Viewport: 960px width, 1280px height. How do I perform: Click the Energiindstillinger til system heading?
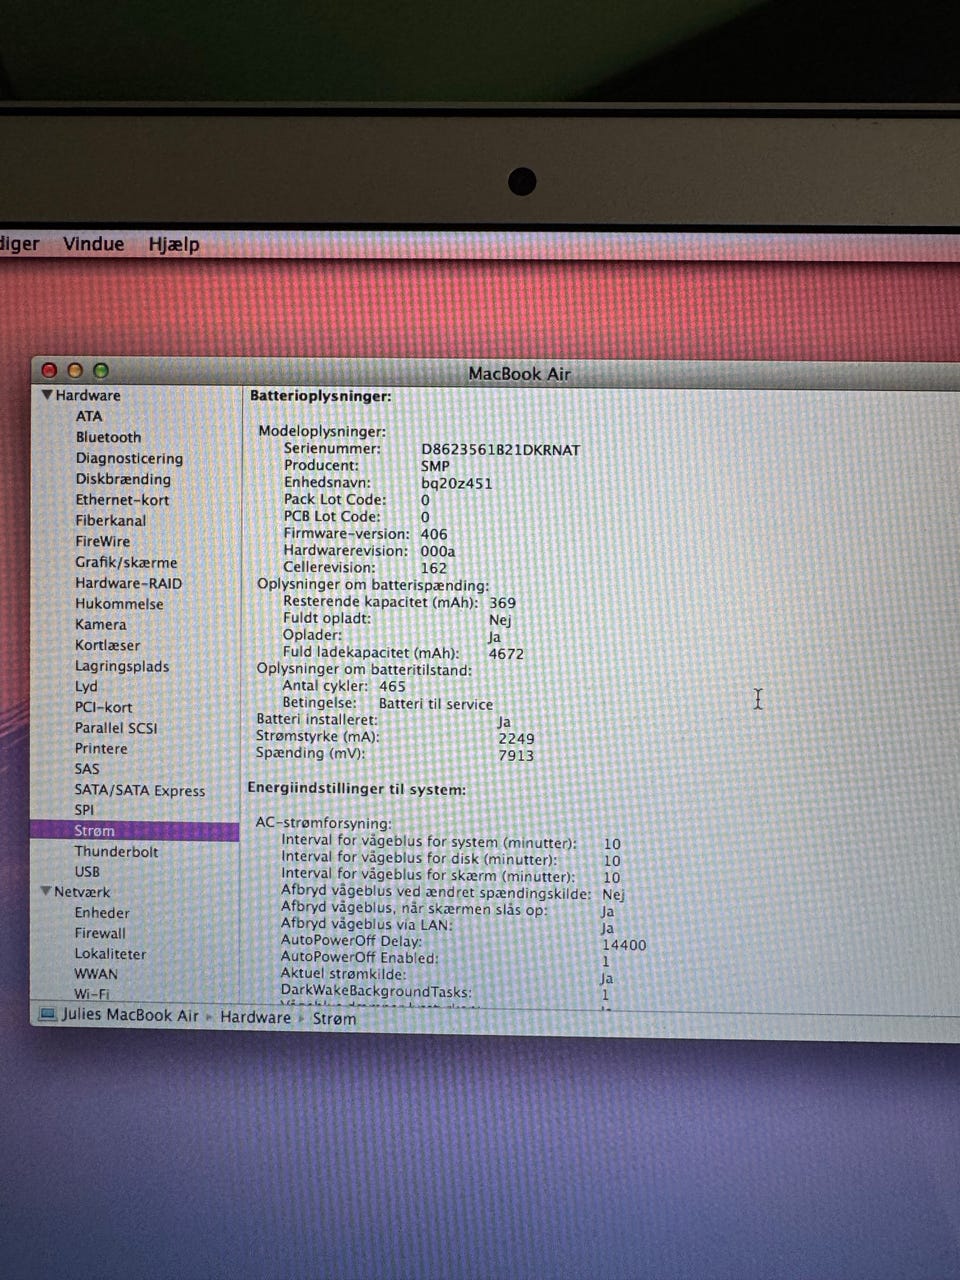[x=357, y=789]
